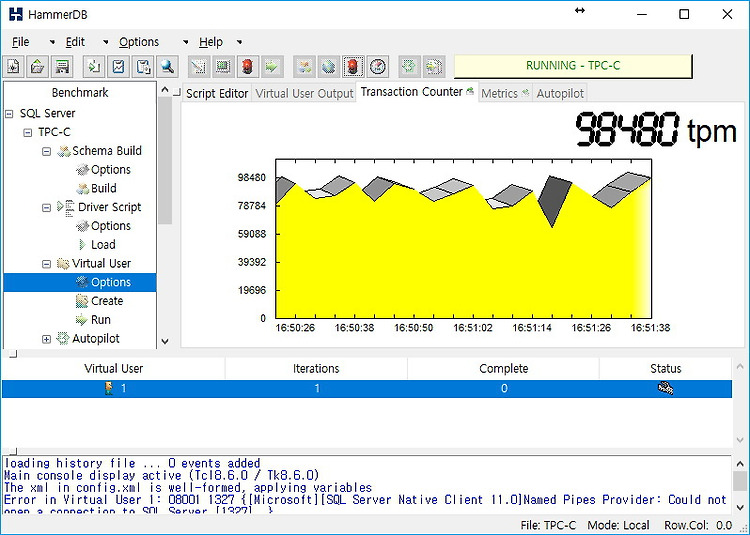Open the Help menu dropdown arrow
This screenshot has width=750, height=535.
coord(240,42)
